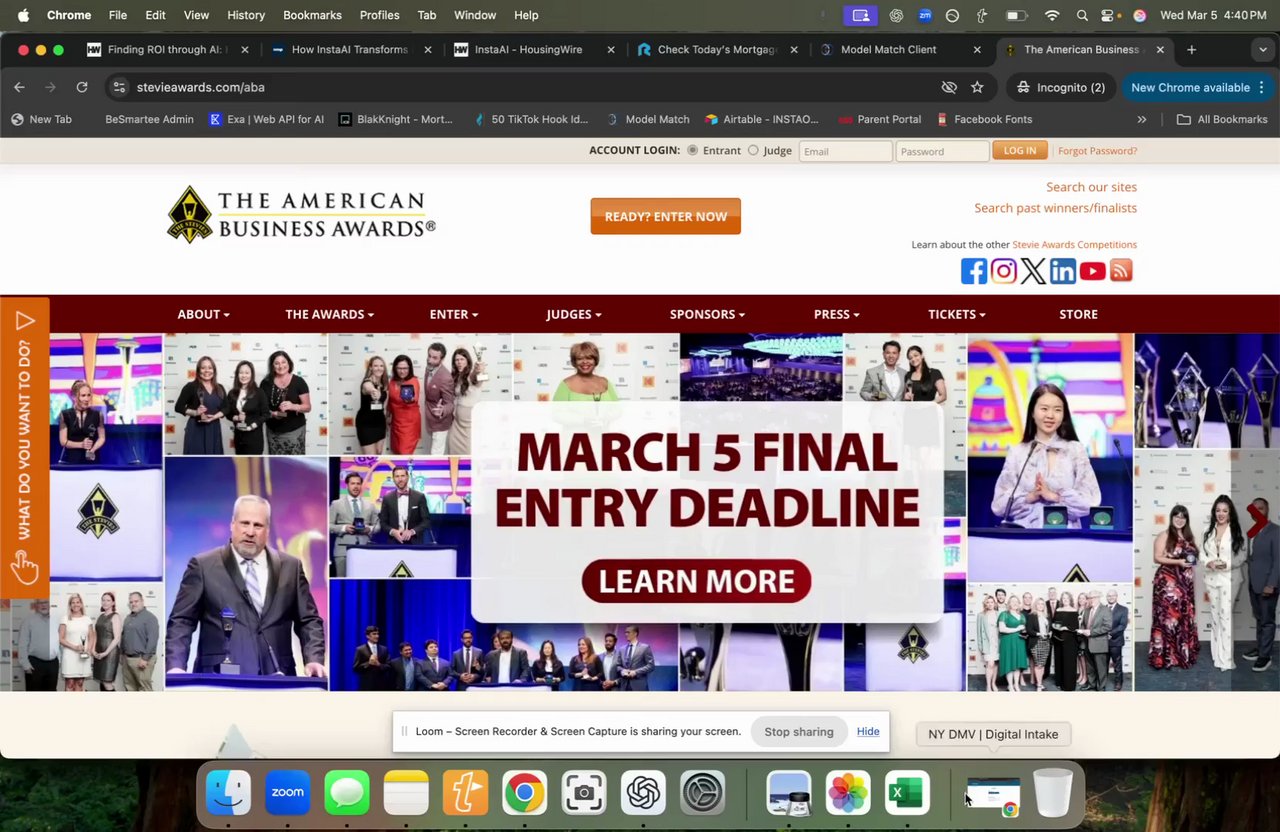Image resolution: width=1280 pixels, height=832 pixels.
Task: Open the YouTube social icon
Action: (x=1092, y=271)
